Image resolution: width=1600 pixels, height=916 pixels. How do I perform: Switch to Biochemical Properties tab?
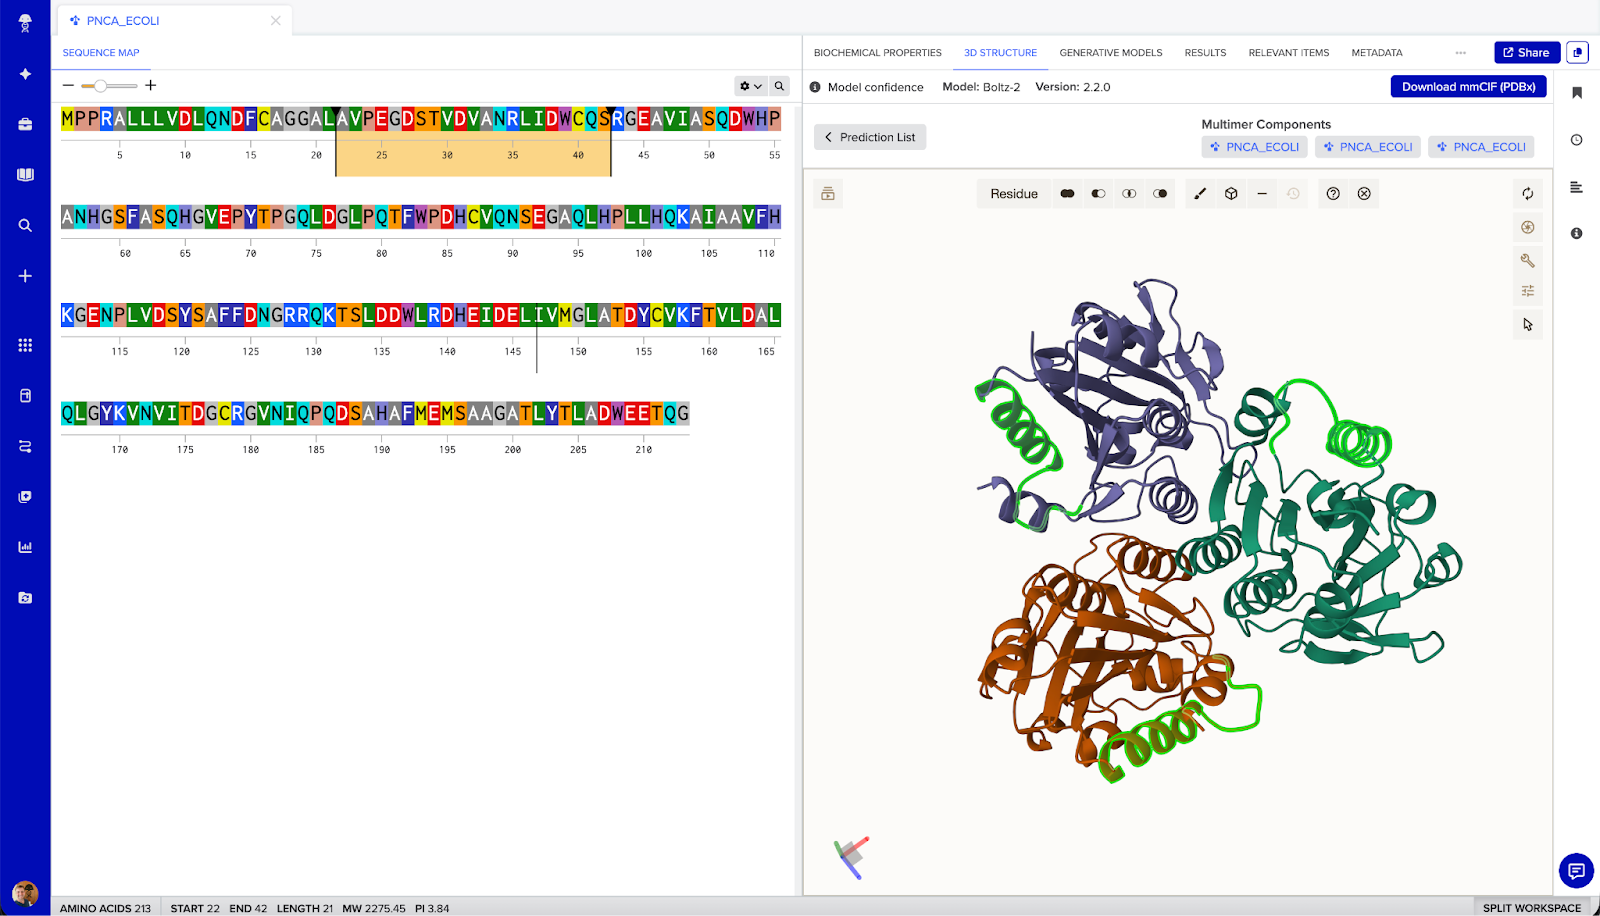point(877,53)
